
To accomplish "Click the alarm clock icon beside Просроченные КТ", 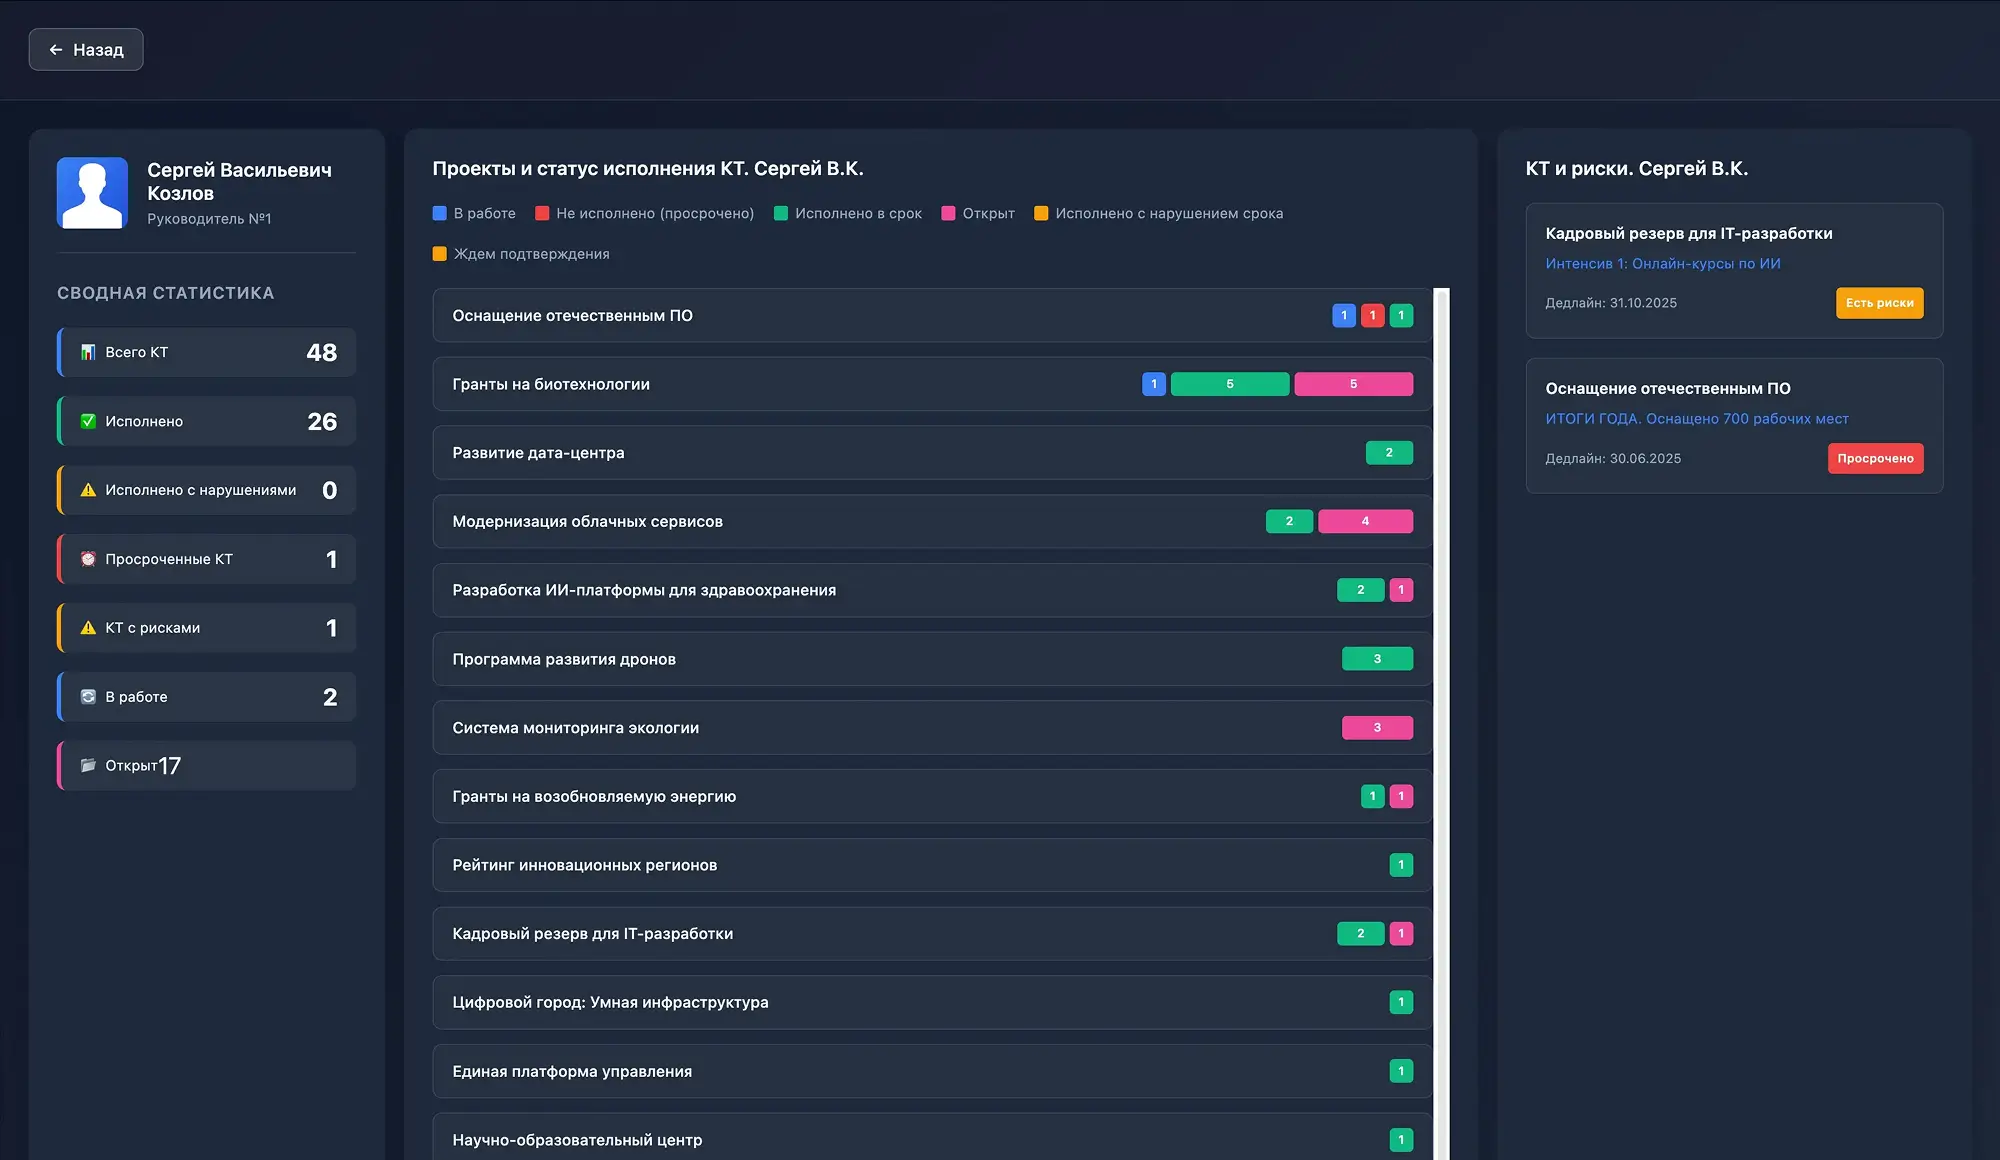I will pos(88,559).
